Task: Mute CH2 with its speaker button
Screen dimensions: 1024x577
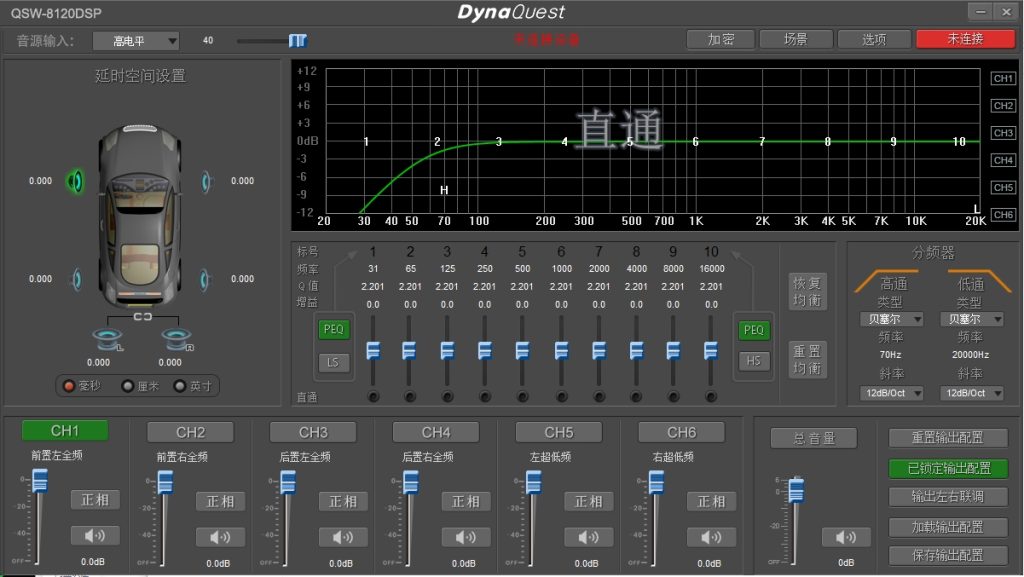Action: tap(220, 537)
